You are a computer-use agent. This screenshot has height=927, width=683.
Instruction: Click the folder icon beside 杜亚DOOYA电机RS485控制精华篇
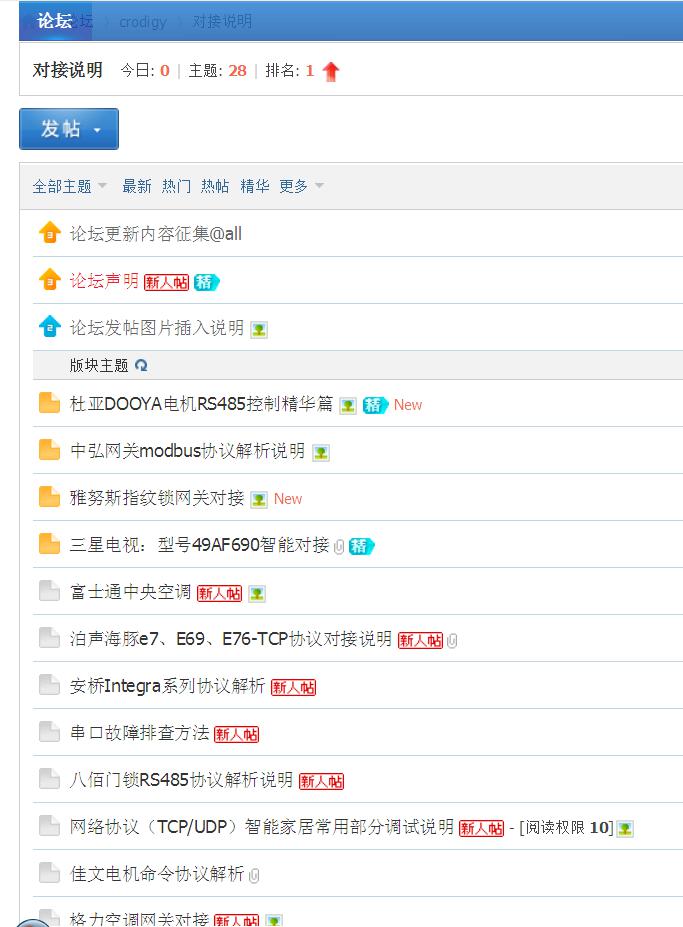tap(49, 404)
